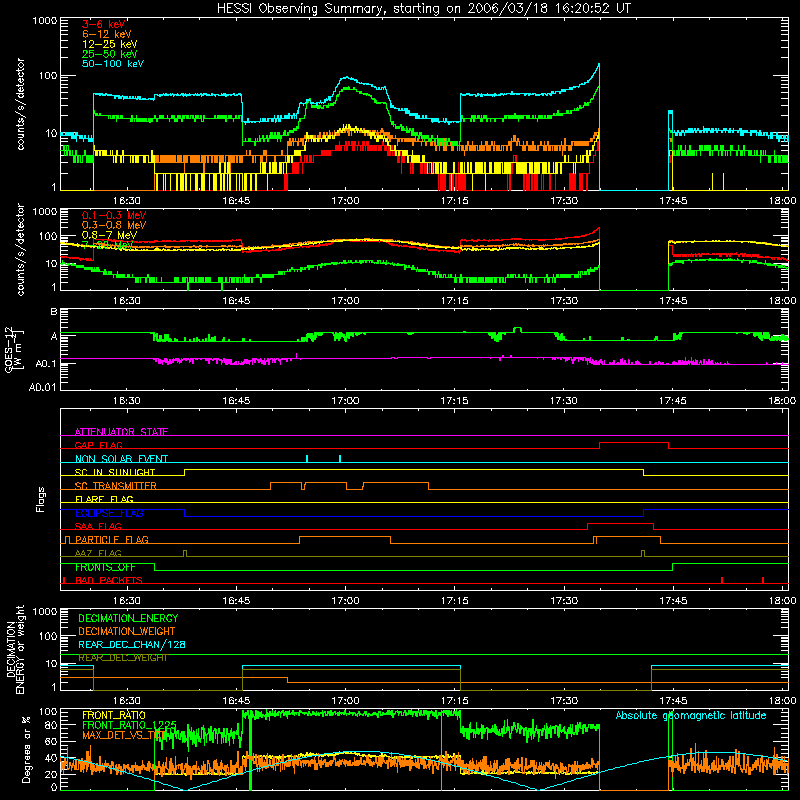Click the DECIMATION_WEIGHT legend label
This screenshot has width=800, height=800.
pos(127,631)
